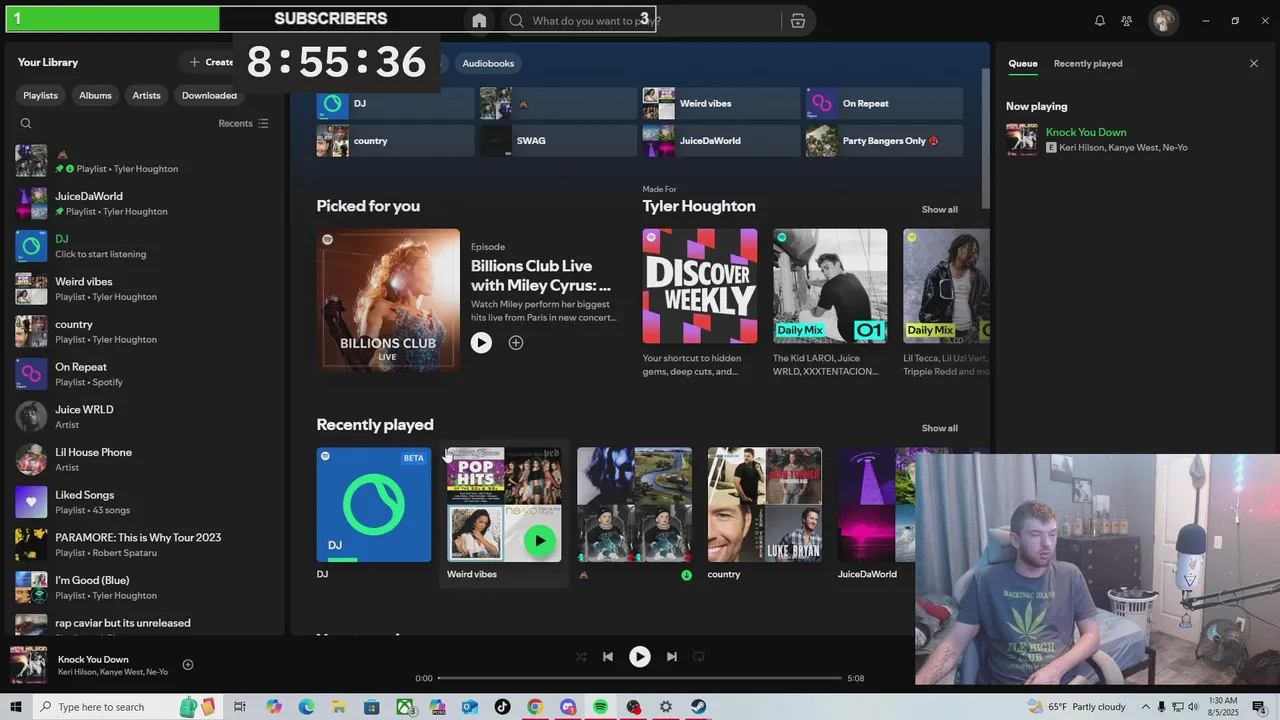Image resolution: width=1280 pixels, height=720 pixels.
Task: Open the Windows notification center icon
Action: (x=1259, y=707)
